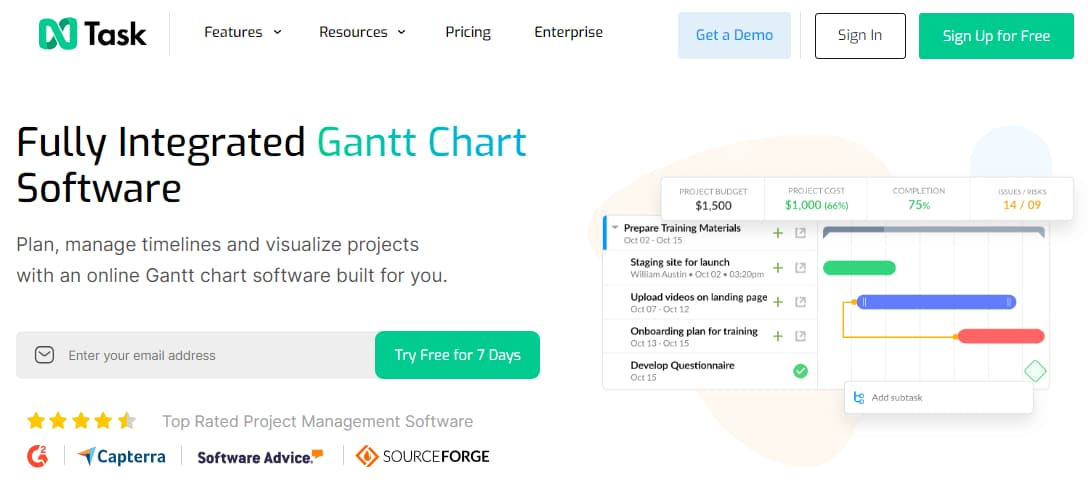Select the green Staging site Gantt bar

tap(859, 268)
